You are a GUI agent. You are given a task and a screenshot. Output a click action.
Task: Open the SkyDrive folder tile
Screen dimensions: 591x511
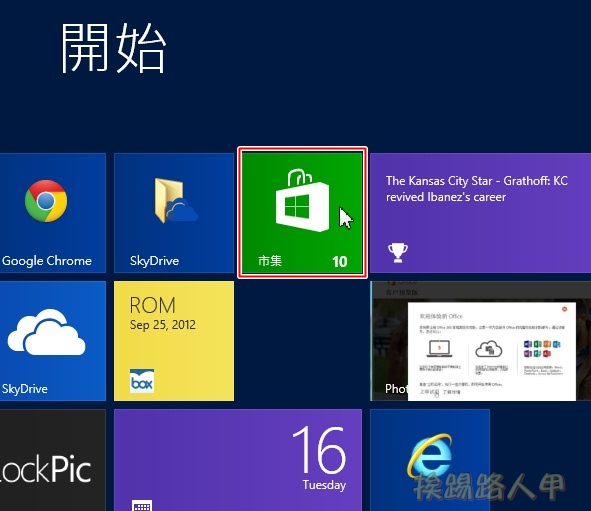[x=174, y=213]
